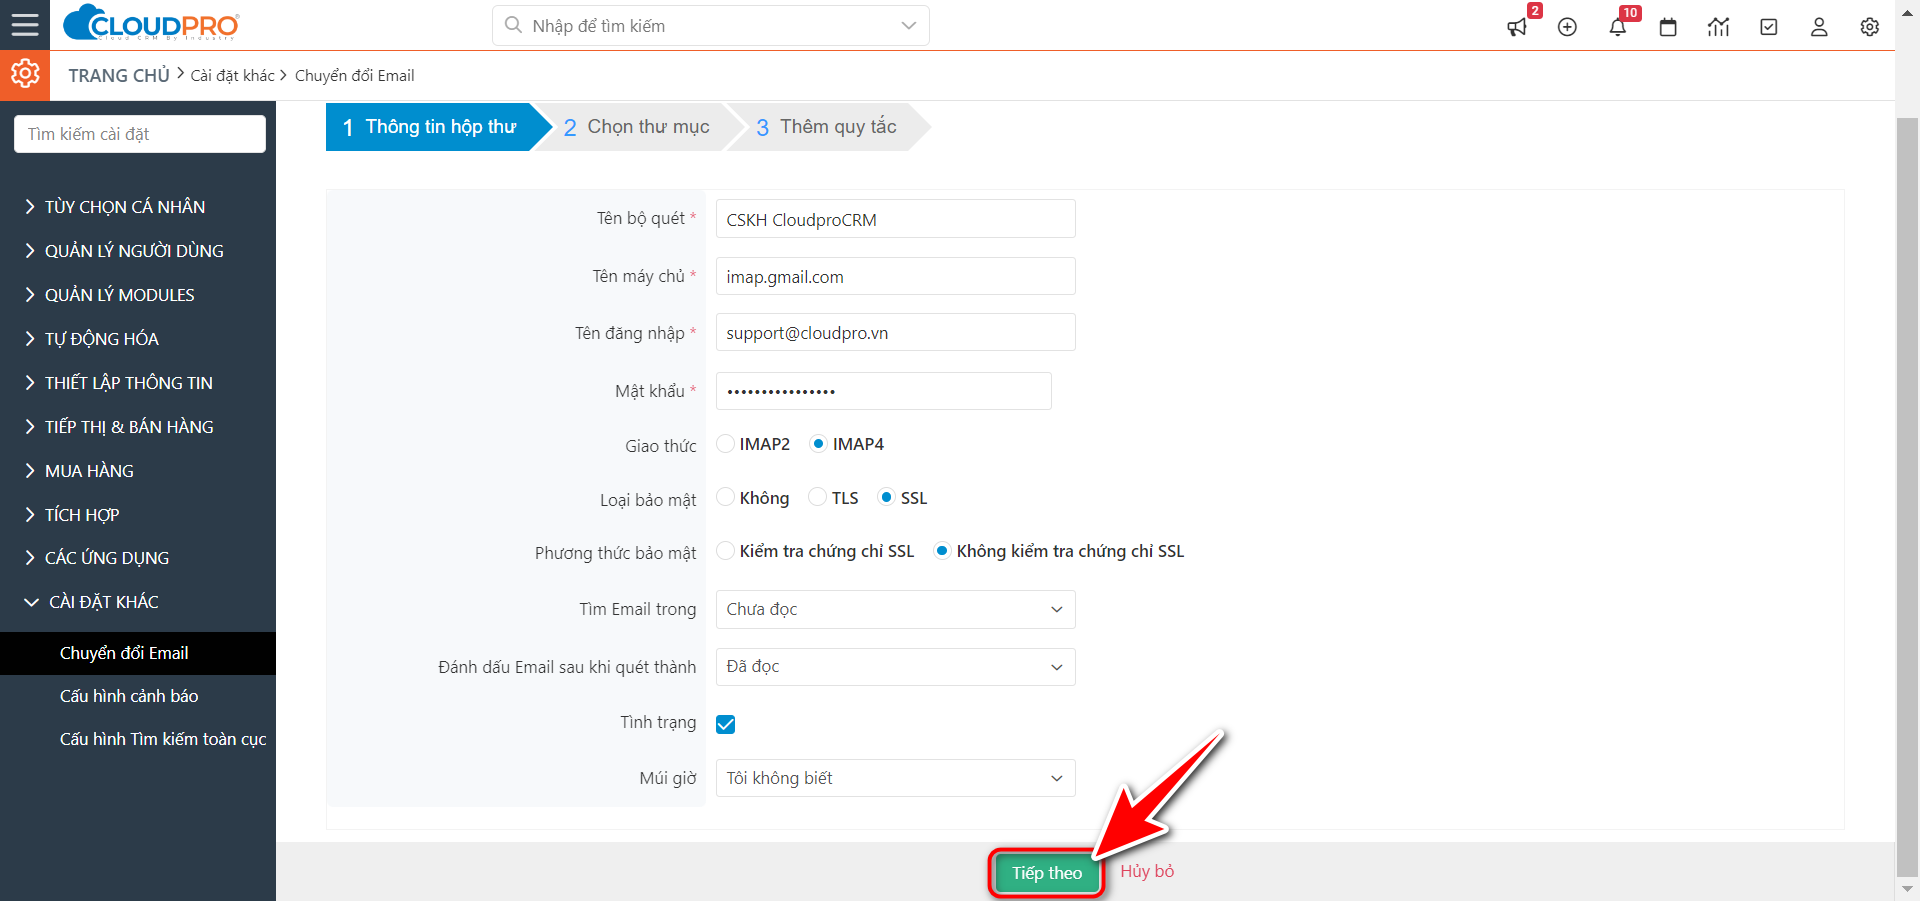
Task: Open the notifications bell
Action: [1617, 27]
